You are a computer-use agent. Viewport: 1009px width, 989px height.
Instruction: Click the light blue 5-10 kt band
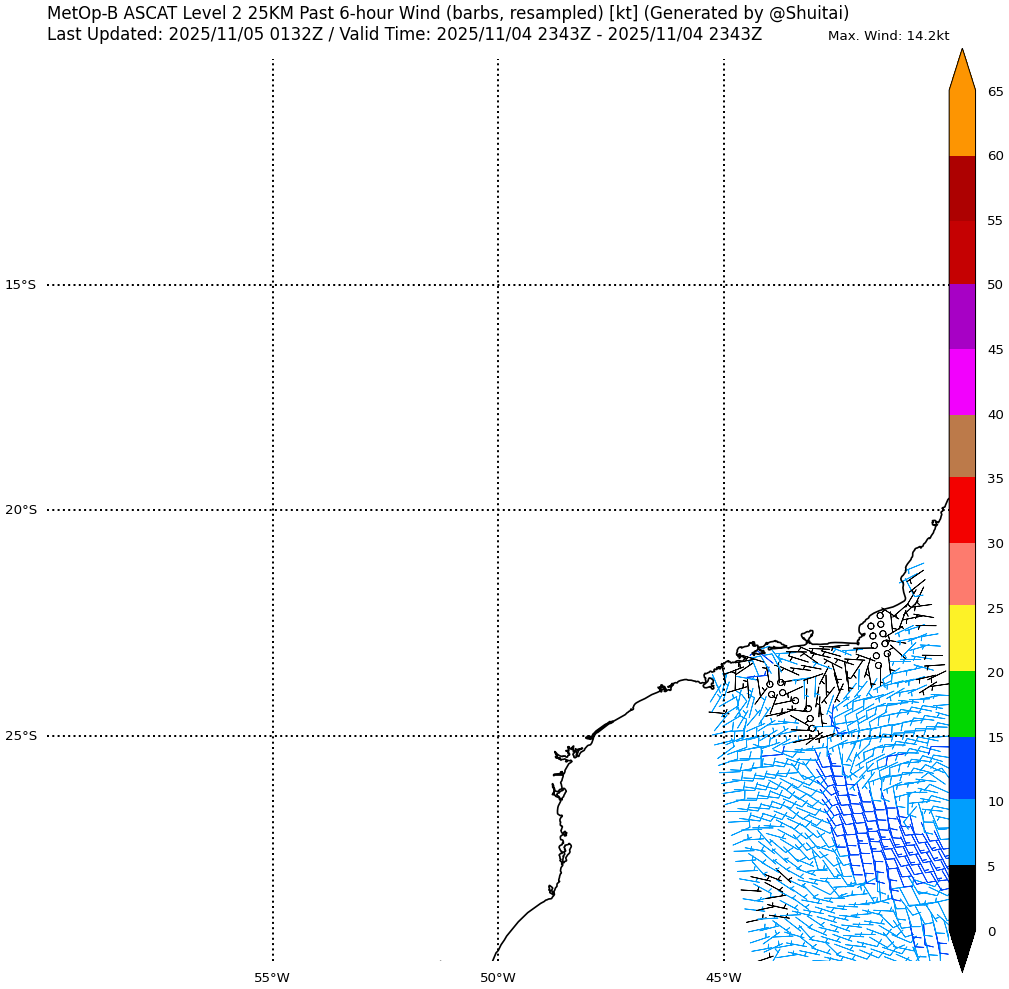pos(961,832)
